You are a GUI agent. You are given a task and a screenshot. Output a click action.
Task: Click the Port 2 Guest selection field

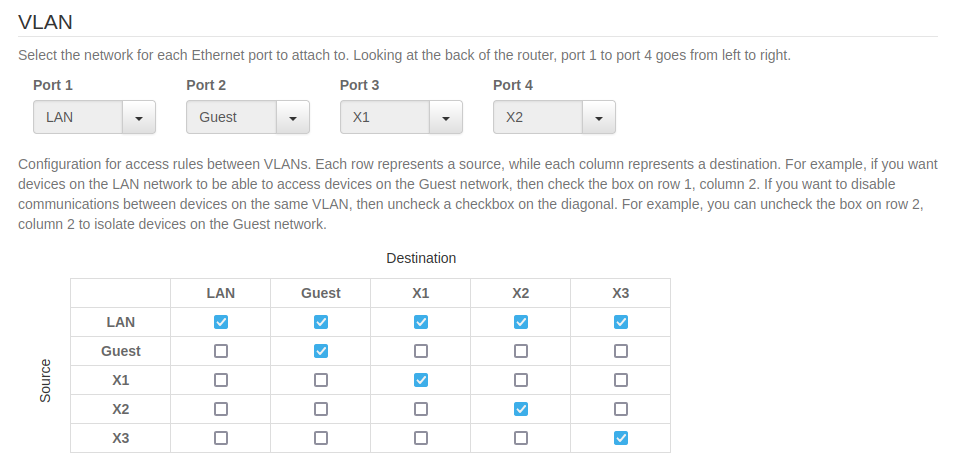click(231, 118)
